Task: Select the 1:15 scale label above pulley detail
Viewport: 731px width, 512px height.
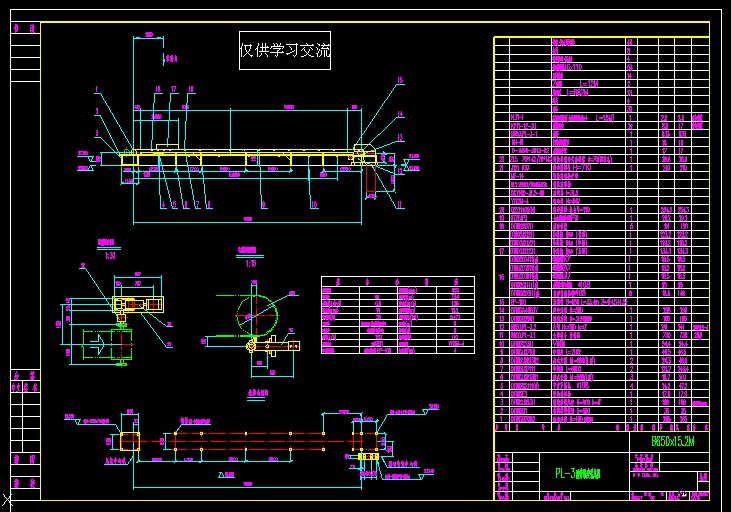Action: [249, 263]
